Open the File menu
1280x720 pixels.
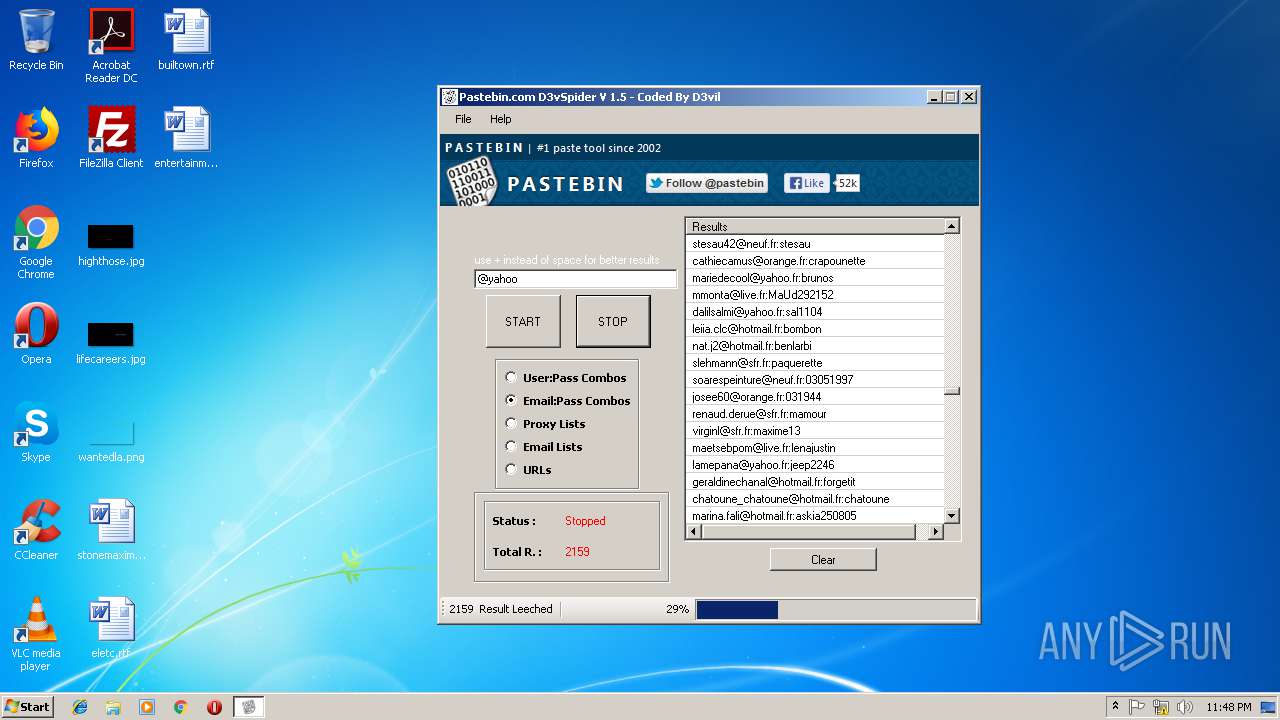coord(463,119)
